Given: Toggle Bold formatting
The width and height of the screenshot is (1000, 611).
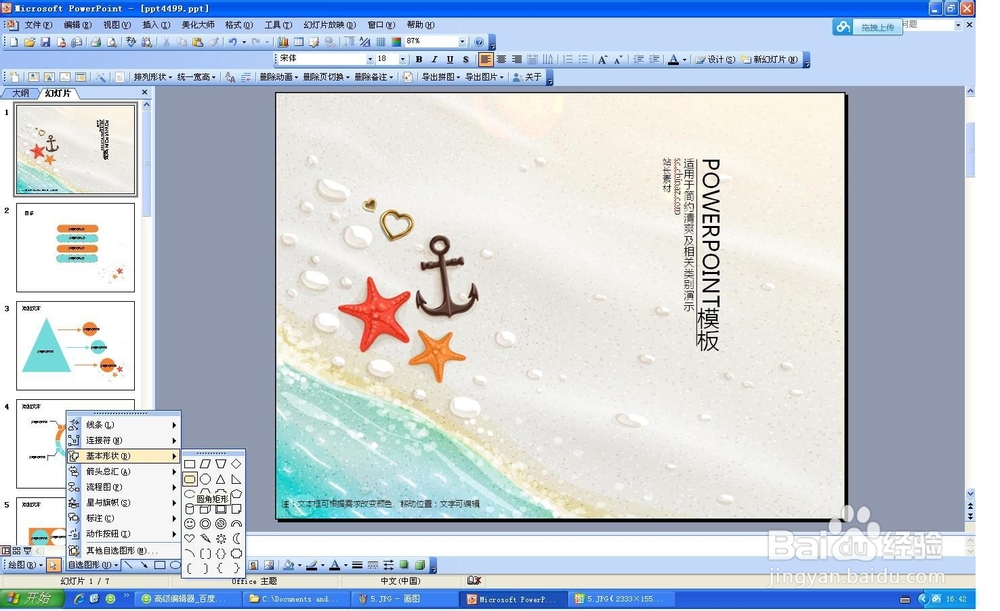Looking at the screenshot, I should (x=419, y=59).
